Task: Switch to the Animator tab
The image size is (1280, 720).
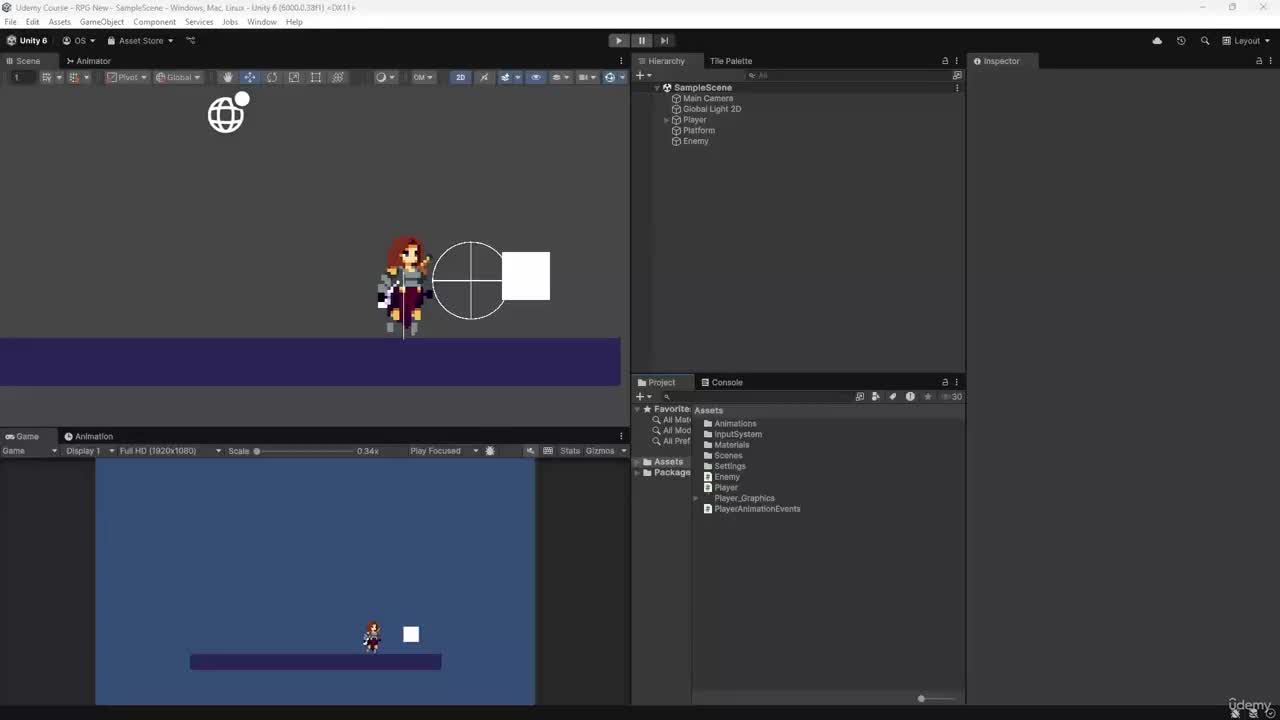Action: pyautogui.click(x=88, y=61)
